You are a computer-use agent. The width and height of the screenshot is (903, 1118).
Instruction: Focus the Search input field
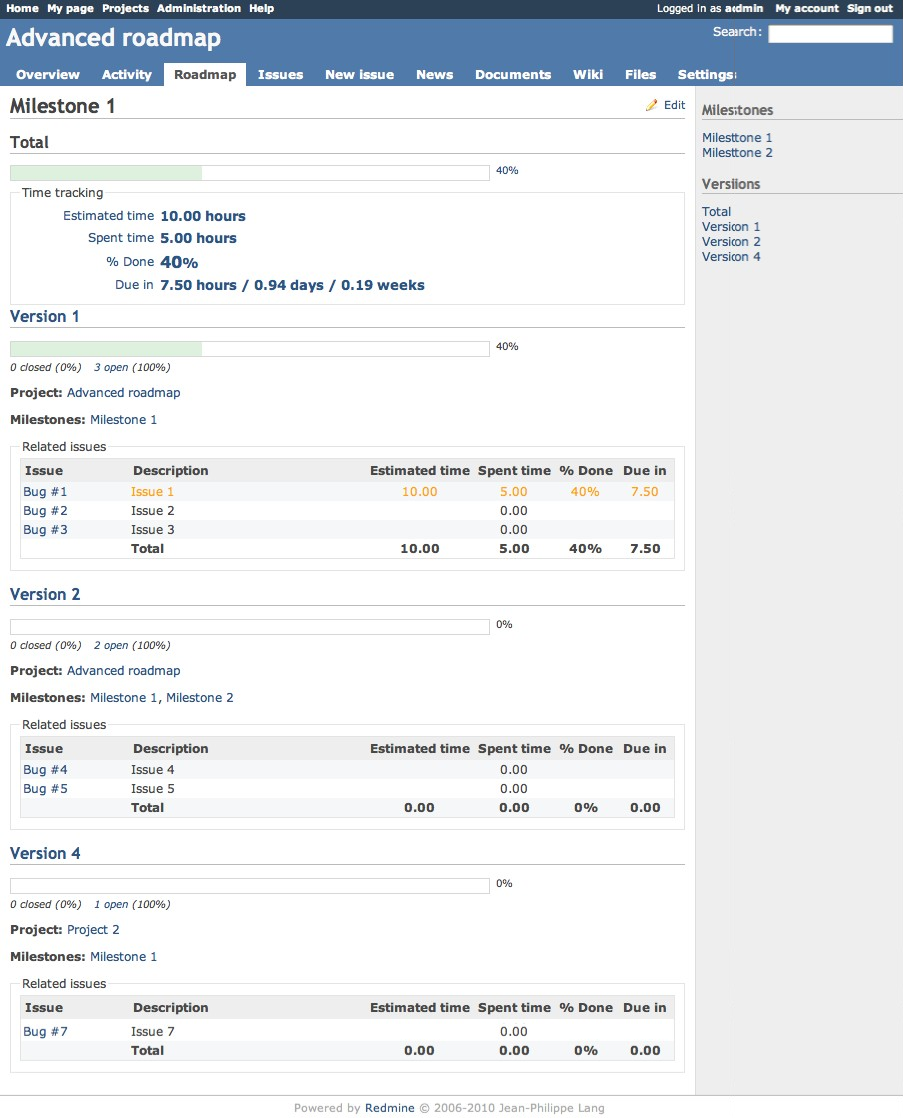tap(830, 34)
